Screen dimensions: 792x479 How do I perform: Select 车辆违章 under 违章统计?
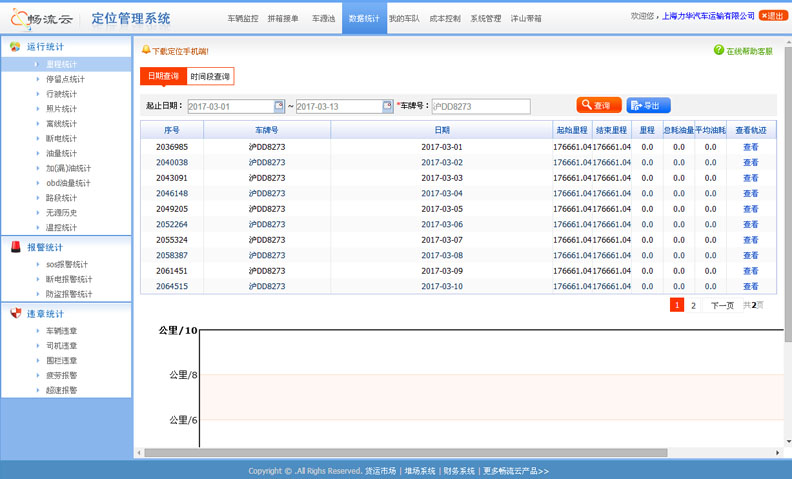pyautogui.click(x=61, y=331)
